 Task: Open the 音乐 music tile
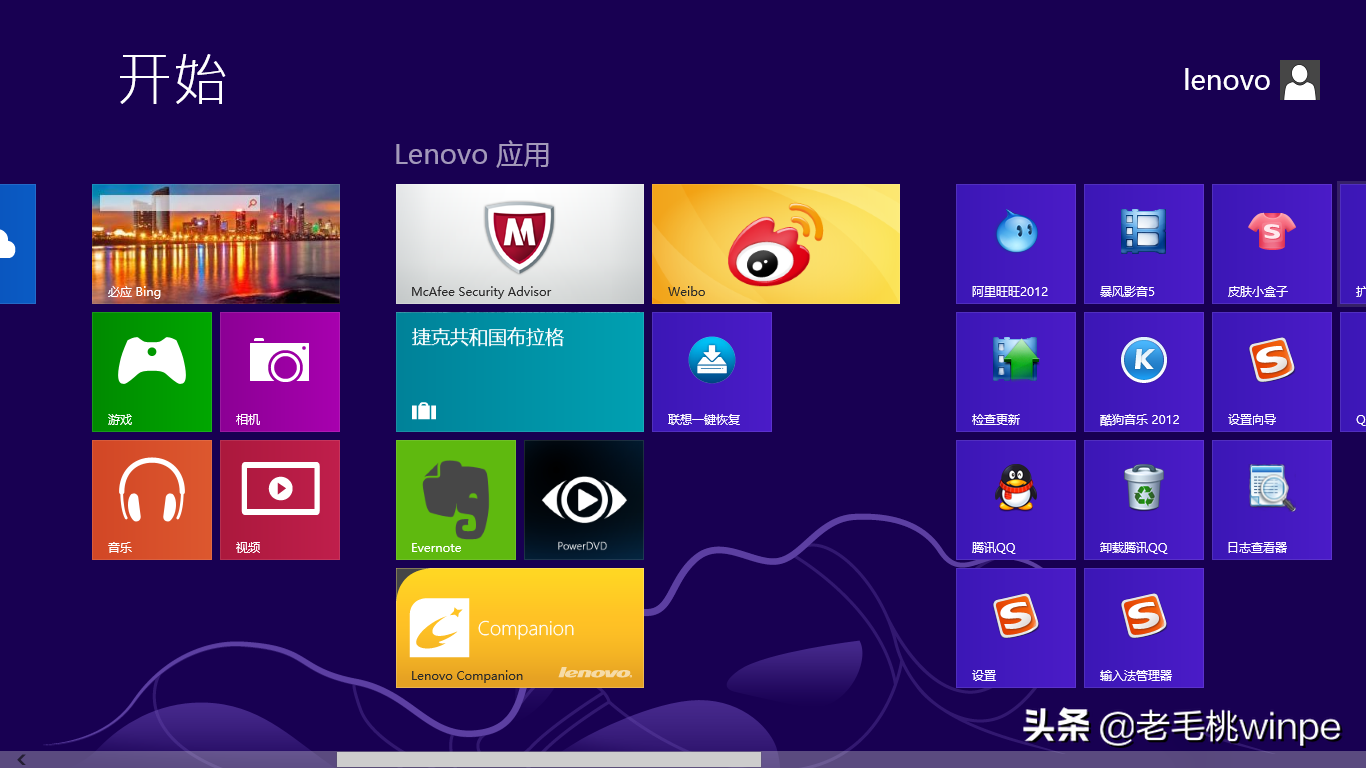[x=152, y=500]
